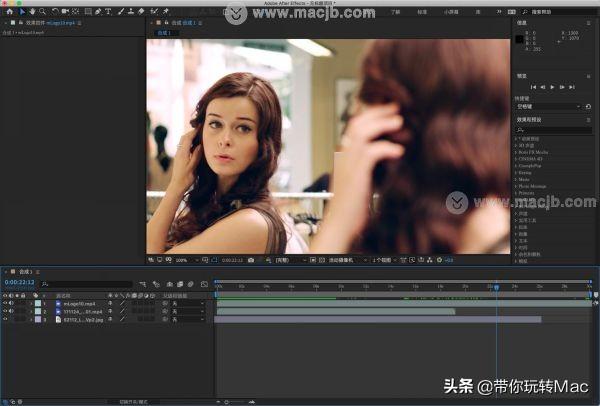Click the Home icon in the toolbar
Viewport: 600px width, 406px height.
pos(10,12)
